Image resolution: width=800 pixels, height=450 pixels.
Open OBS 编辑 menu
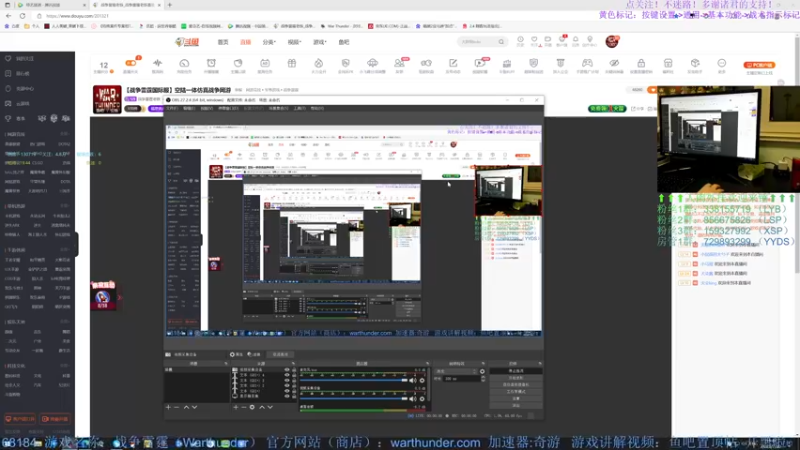(x=189, y=108)
